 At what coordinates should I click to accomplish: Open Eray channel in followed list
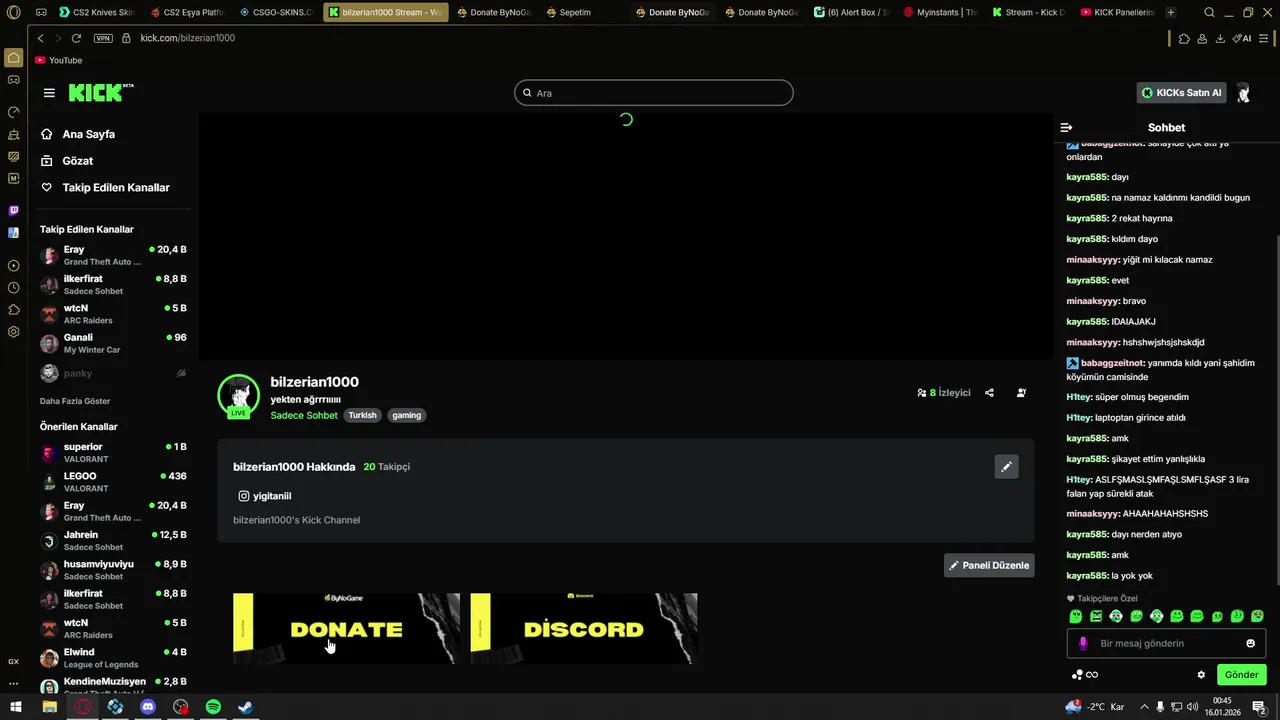113,255
